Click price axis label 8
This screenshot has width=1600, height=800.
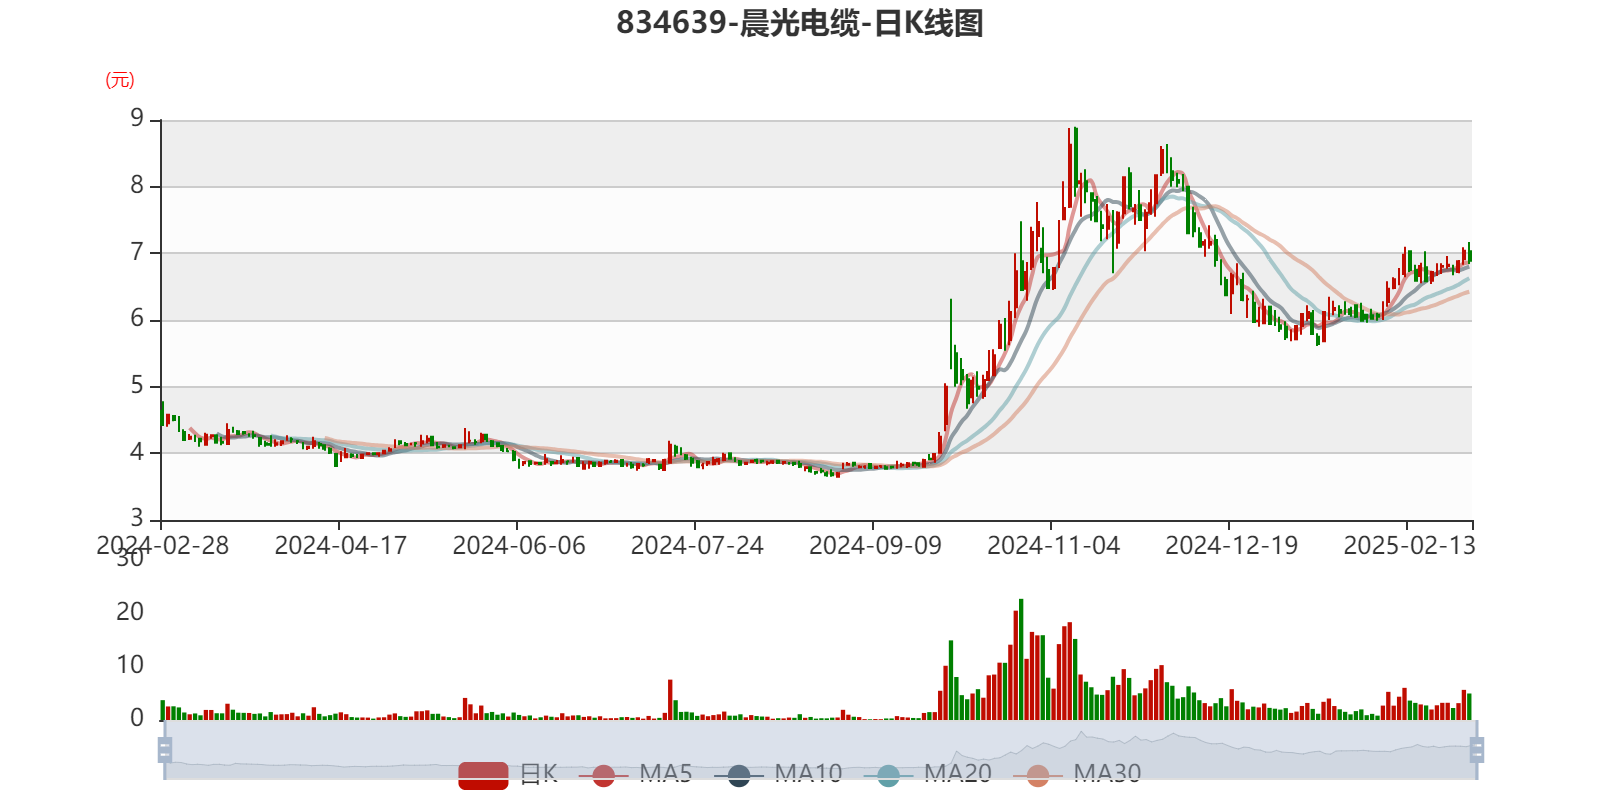point(137,185)
